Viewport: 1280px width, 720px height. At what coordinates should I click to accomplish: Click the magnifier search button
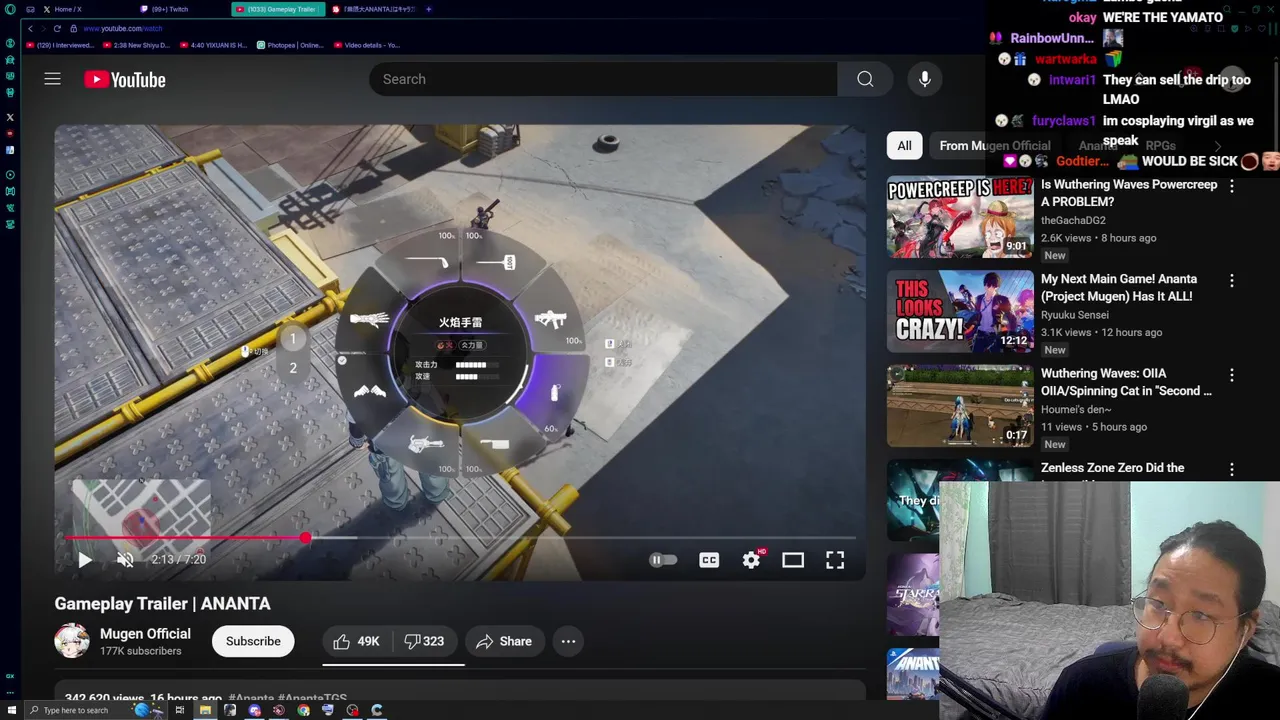865,79
